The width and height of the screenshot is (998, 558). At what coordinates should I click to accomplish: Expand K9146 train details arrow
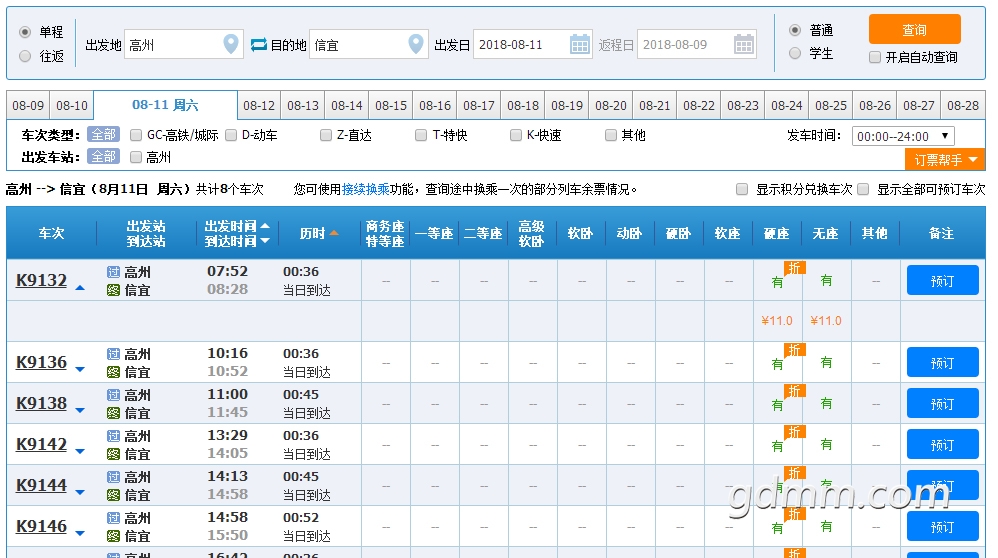tap(80, 534)
